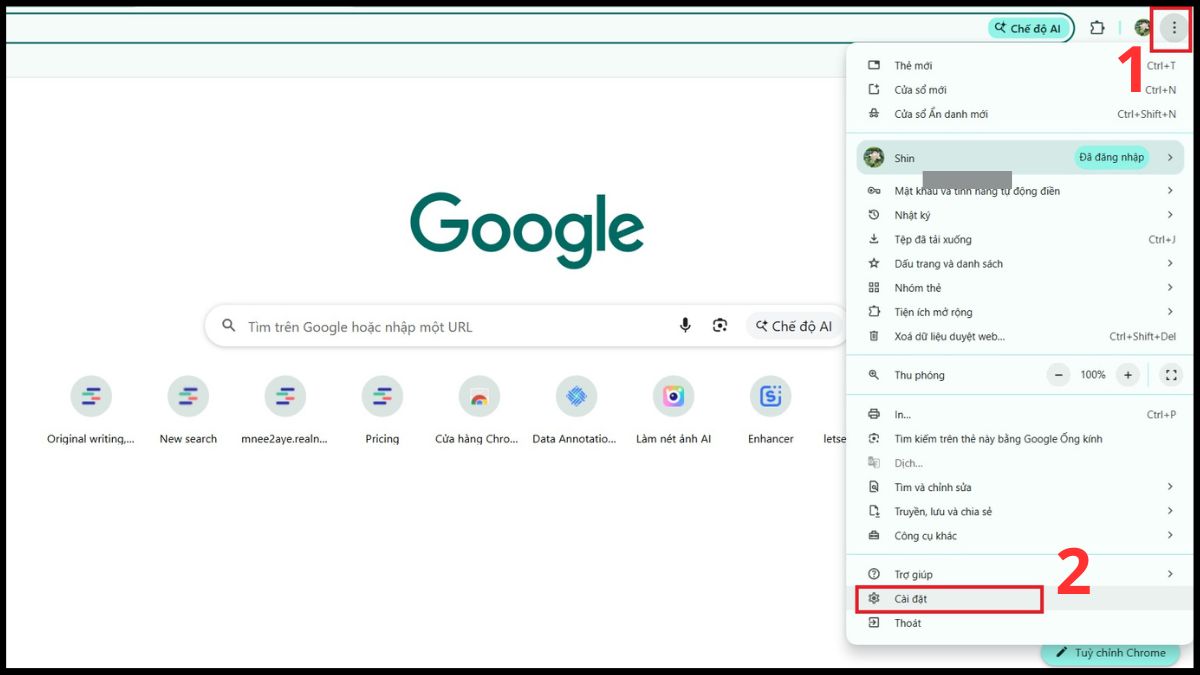Click the magnifier icon in search box

tap(229, 326)
